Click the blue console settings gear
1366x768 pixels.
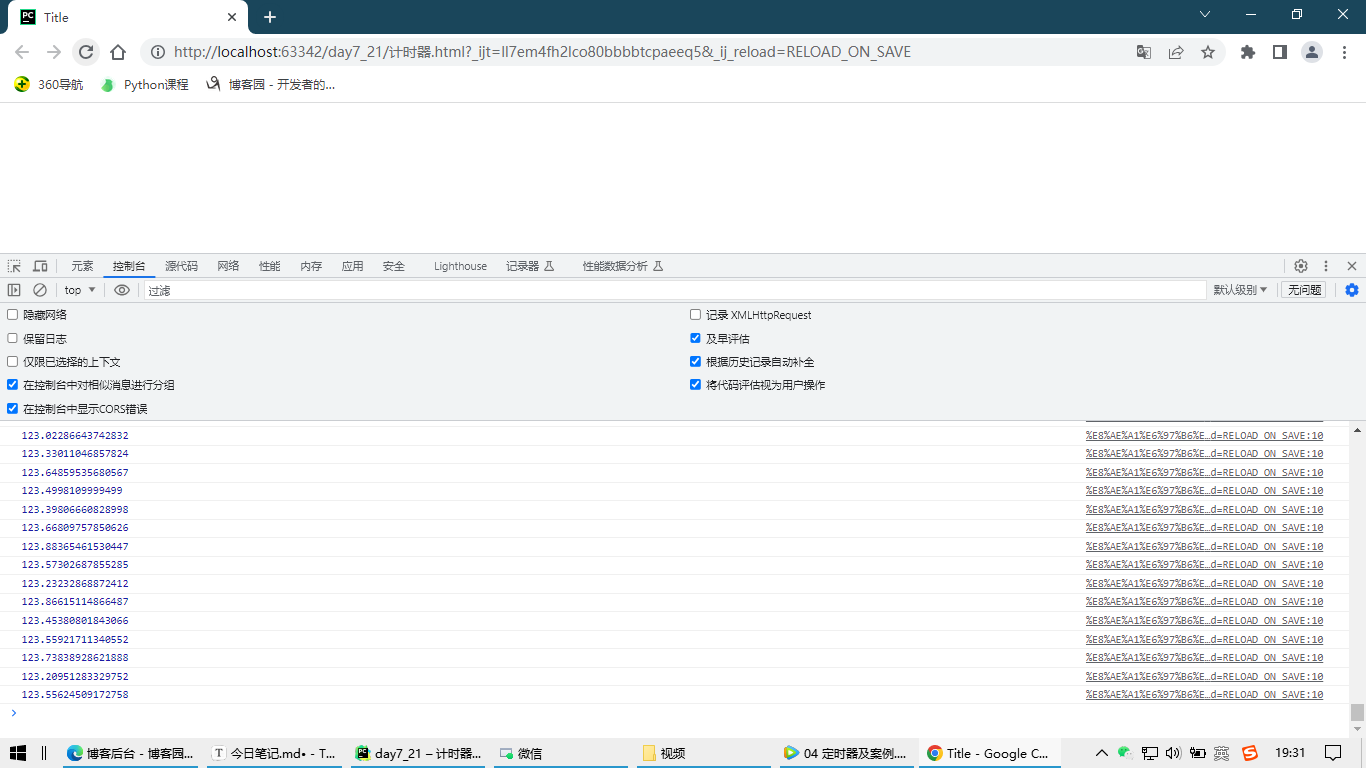coord(1352,290)
